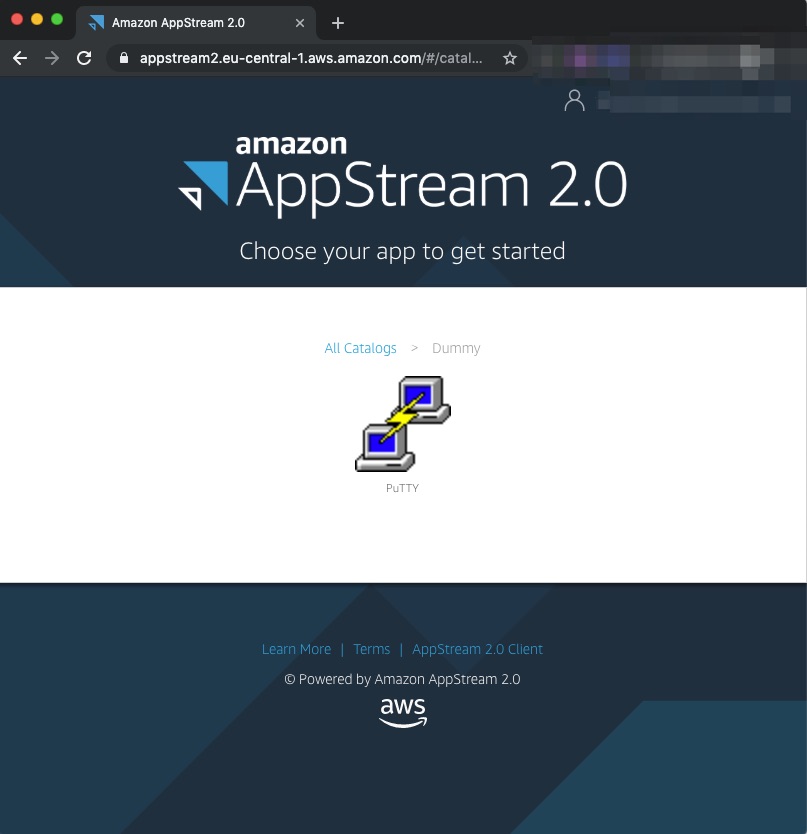Click inside the browser address bar

pyautogui.click(x=300, y=58)
